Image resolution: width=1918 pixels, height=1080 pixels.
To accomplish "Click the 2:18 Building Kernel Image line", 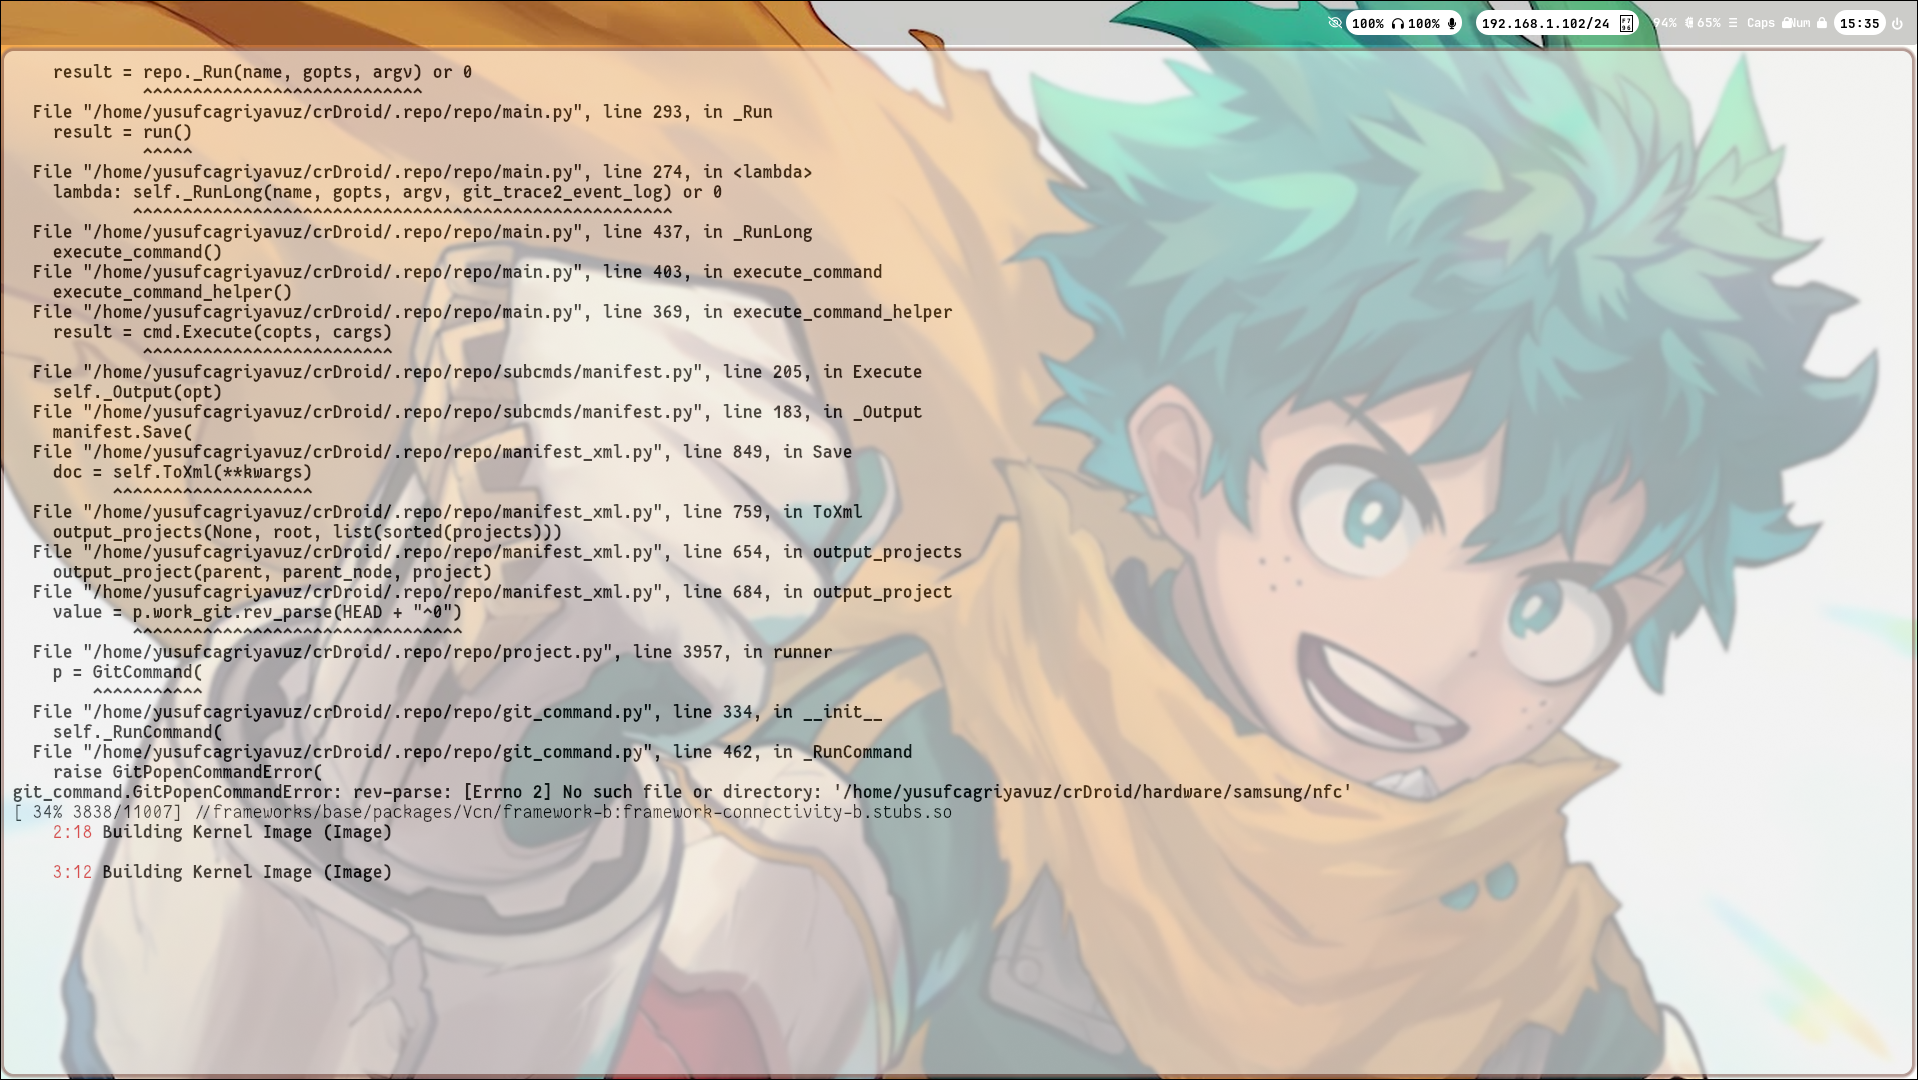I will 222,832.
